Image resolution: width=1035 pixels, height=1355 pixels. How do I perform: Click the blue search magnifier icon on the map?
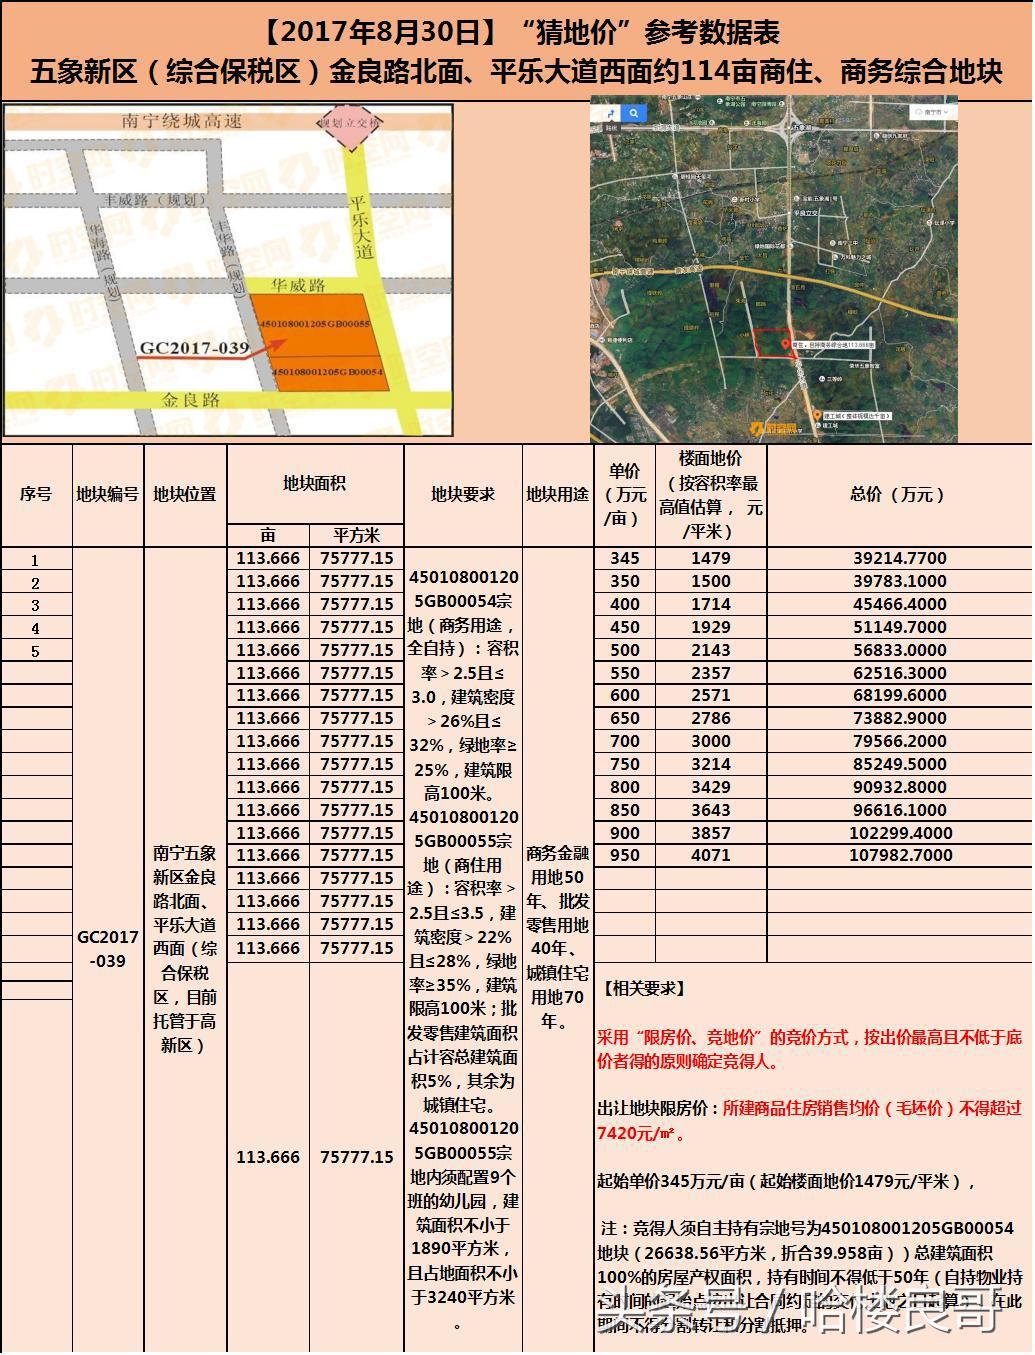pos(634,113)
